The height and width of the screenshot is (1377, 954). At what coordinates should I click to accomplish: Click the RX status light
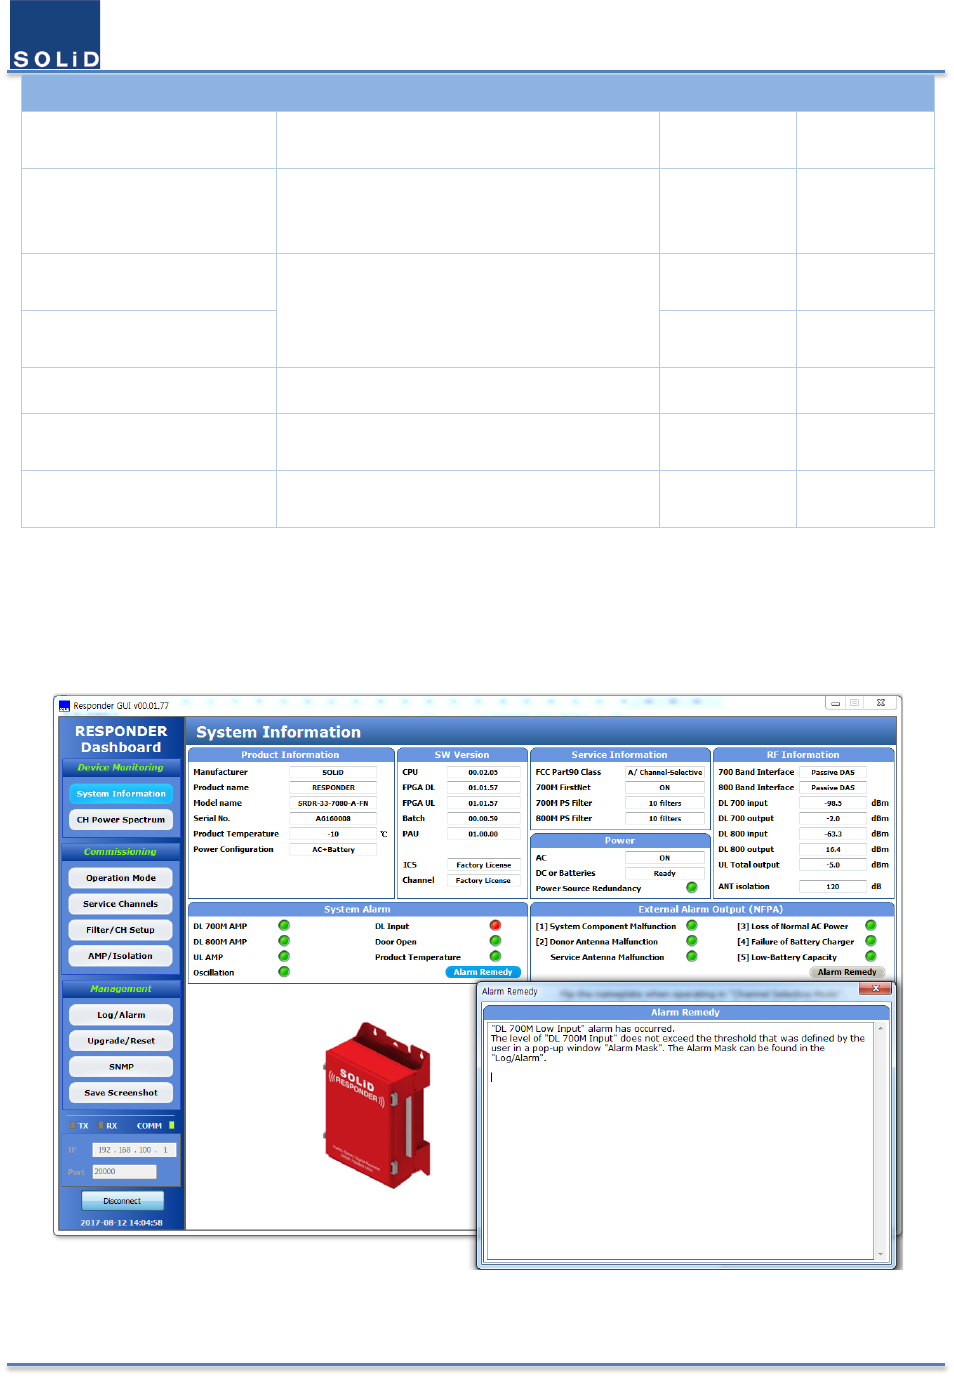point(101,1126)
